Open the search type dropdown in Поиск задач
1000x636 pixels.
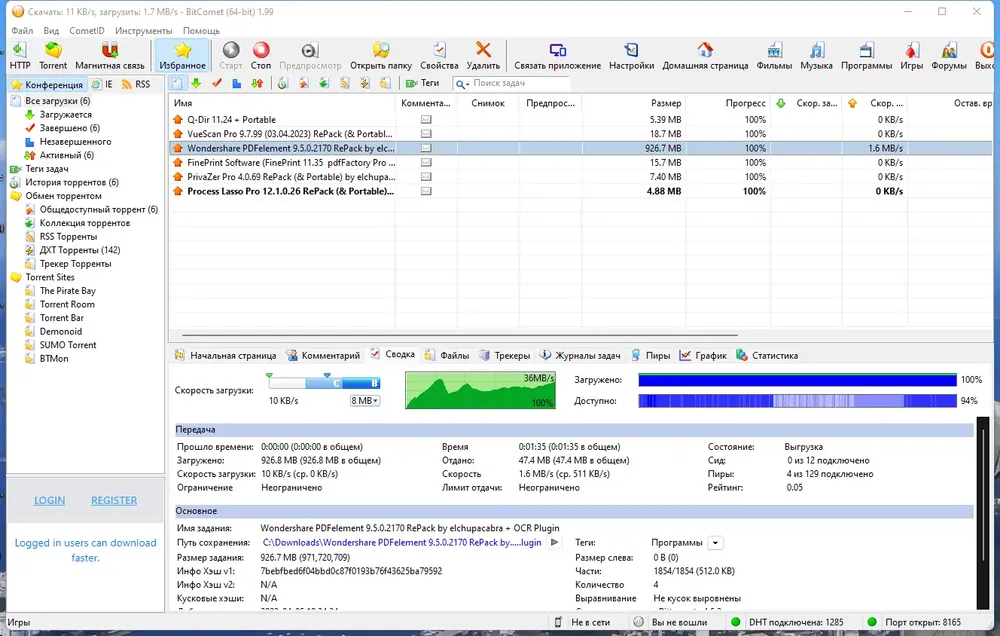pyautogui.click(x=462, y=84)
